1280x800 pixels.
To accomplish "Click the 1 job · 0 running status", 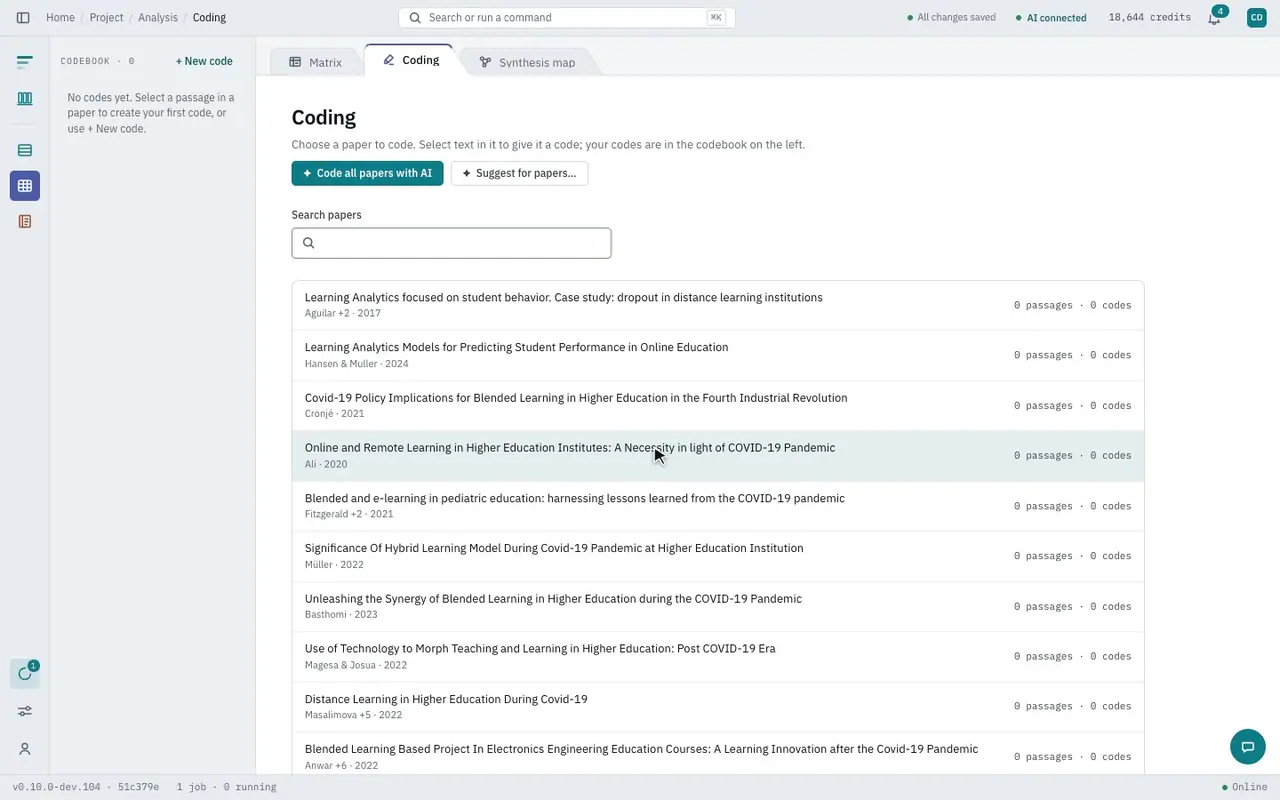I will [x=226, y=787].
